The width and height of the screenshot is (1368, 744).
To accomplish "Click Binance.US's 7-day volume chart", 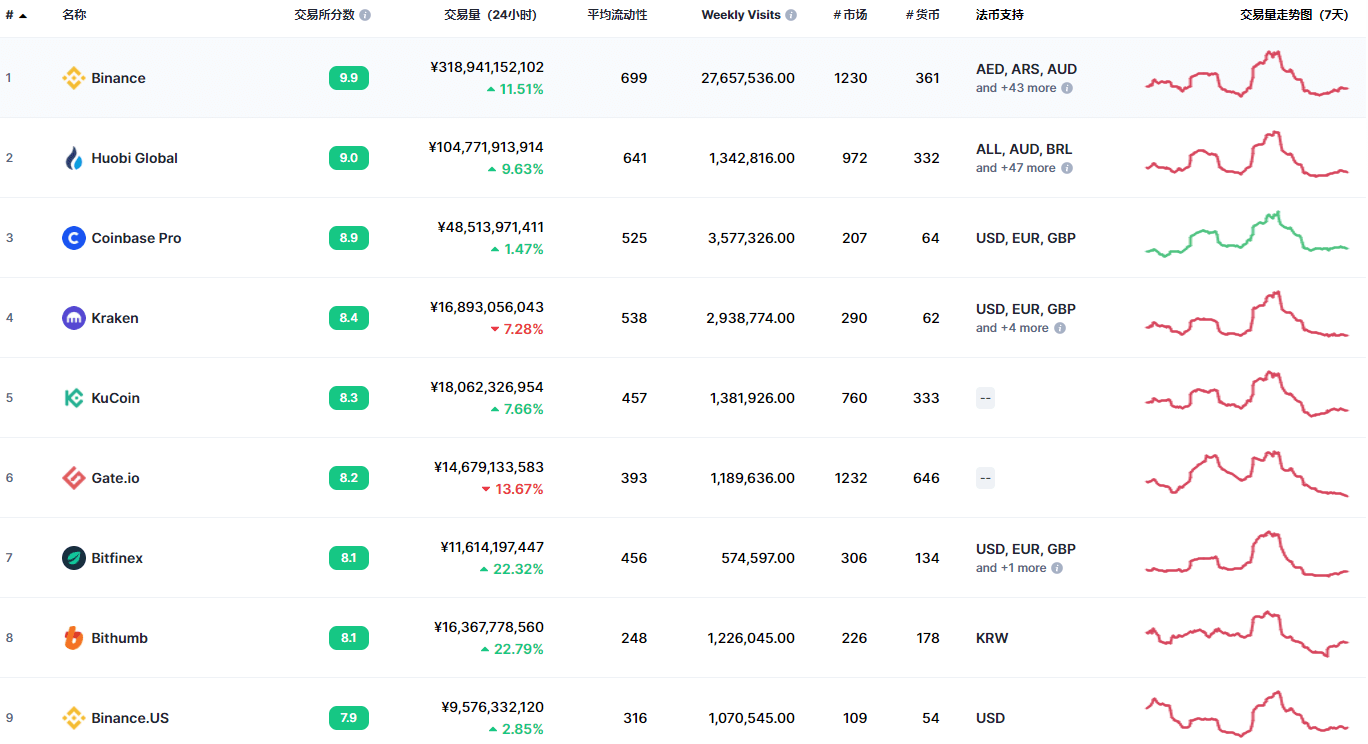I will [x=1247, y=714].
